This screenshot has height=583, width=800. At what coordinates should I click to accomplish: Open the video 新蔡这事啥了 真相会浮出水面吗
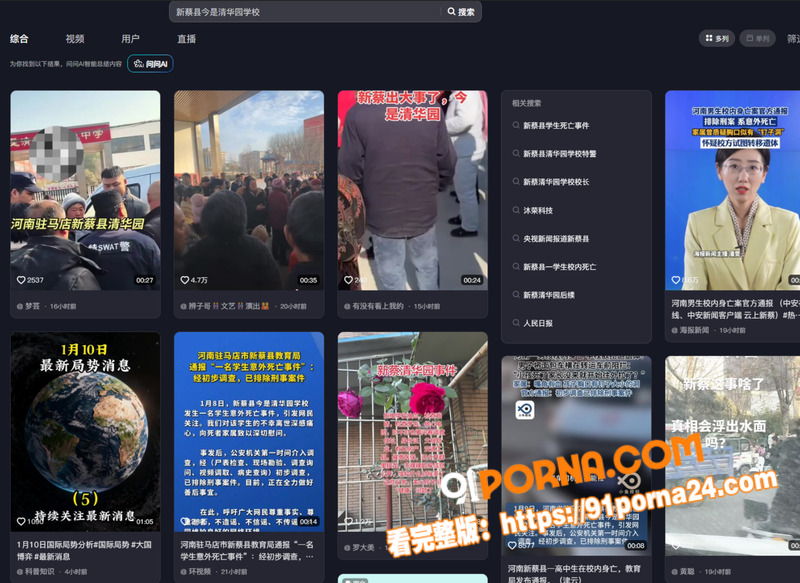click(733, 455)
